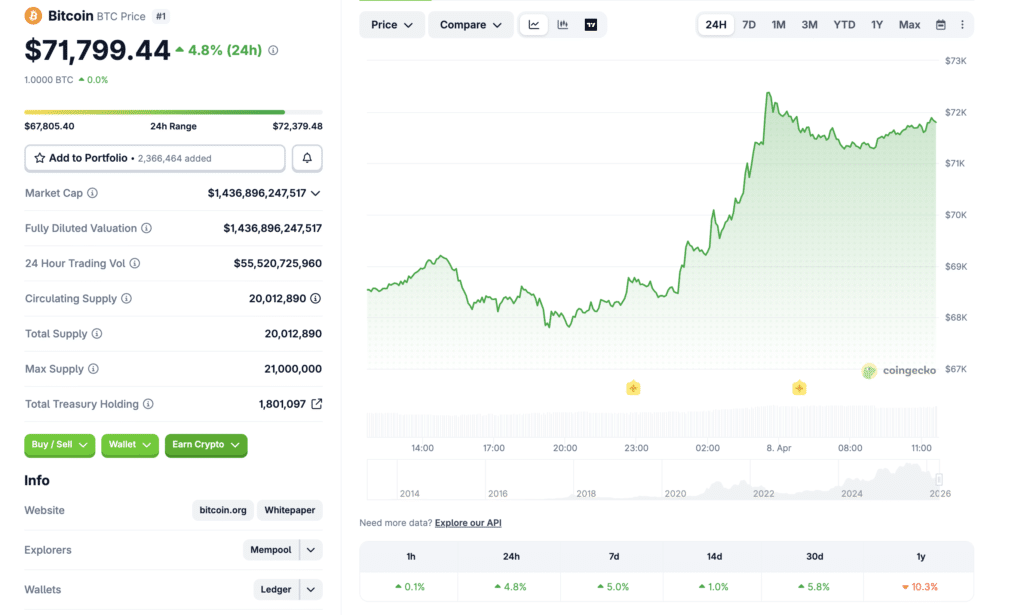Image resolution: width=1024 pixels, height=615 pixels.
Task: Switch to the 7D time range tab
Action: click(x=749, y=24)
